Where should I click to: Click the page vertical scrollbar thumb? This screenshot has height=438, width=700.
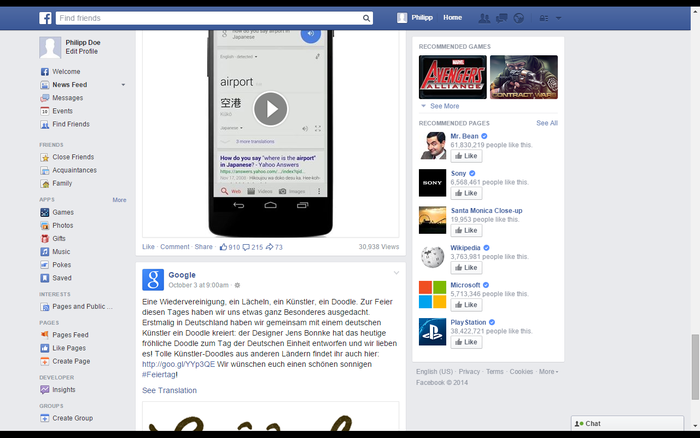(x=695, y=367)
